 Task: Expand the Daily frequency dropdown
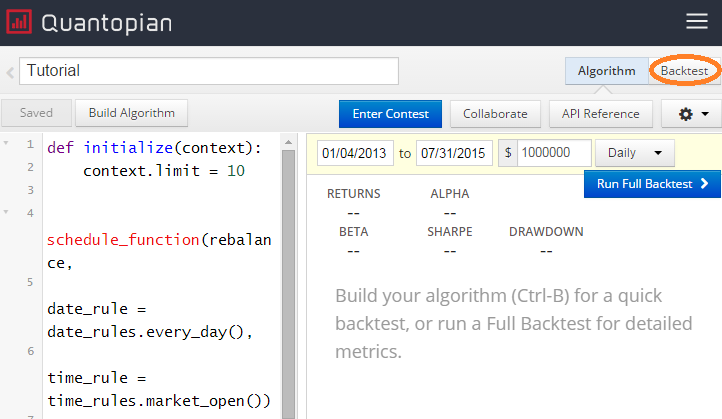pos(635,153)
